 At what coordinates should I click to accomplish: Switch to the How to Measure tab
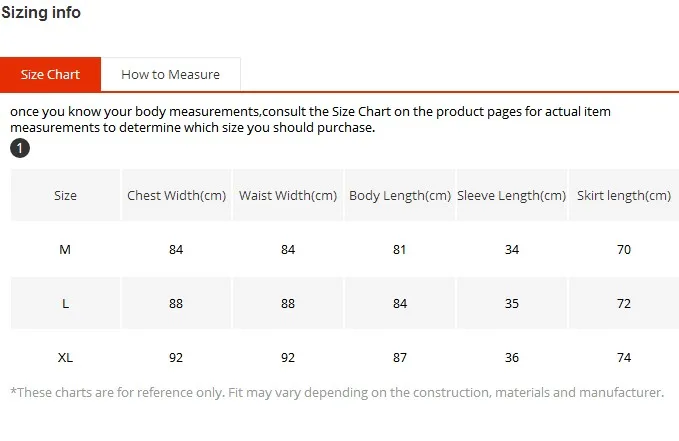pos(171,75)
